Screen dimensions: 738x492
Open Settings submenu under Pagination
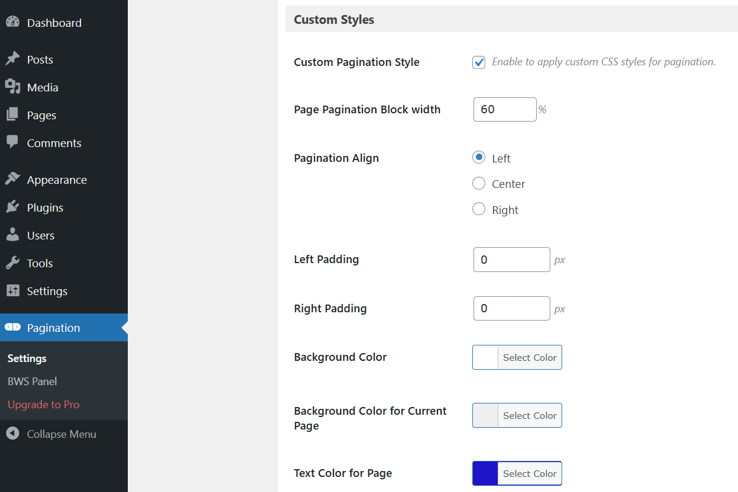[x=27, y=358]
